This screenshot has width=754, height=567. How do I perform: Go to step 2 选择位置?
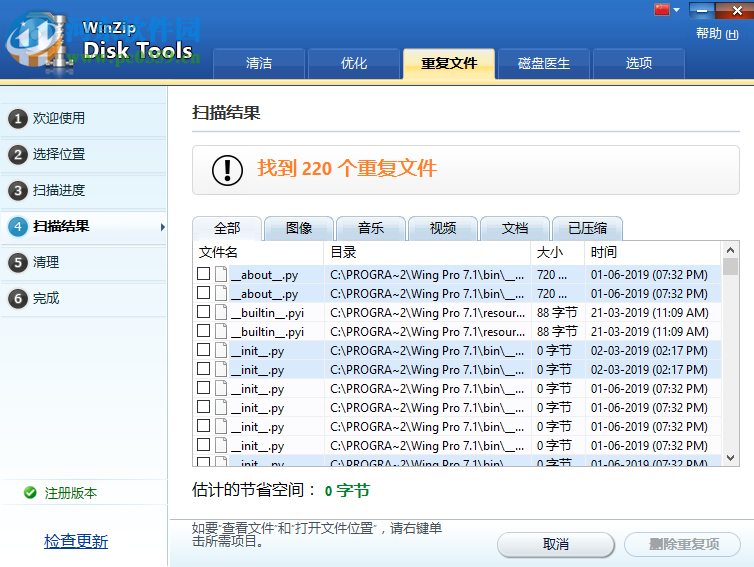pyautogui.click(x=83, y=154)
